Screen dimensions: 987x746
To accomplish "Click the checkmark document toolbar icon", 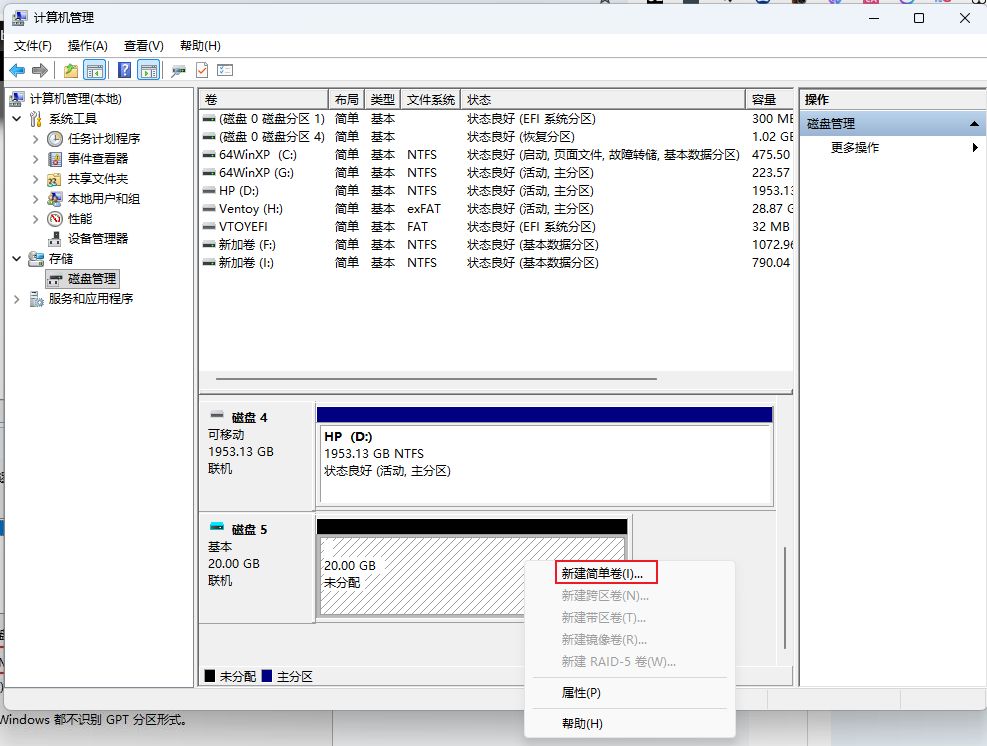I will tap(202, 70).
